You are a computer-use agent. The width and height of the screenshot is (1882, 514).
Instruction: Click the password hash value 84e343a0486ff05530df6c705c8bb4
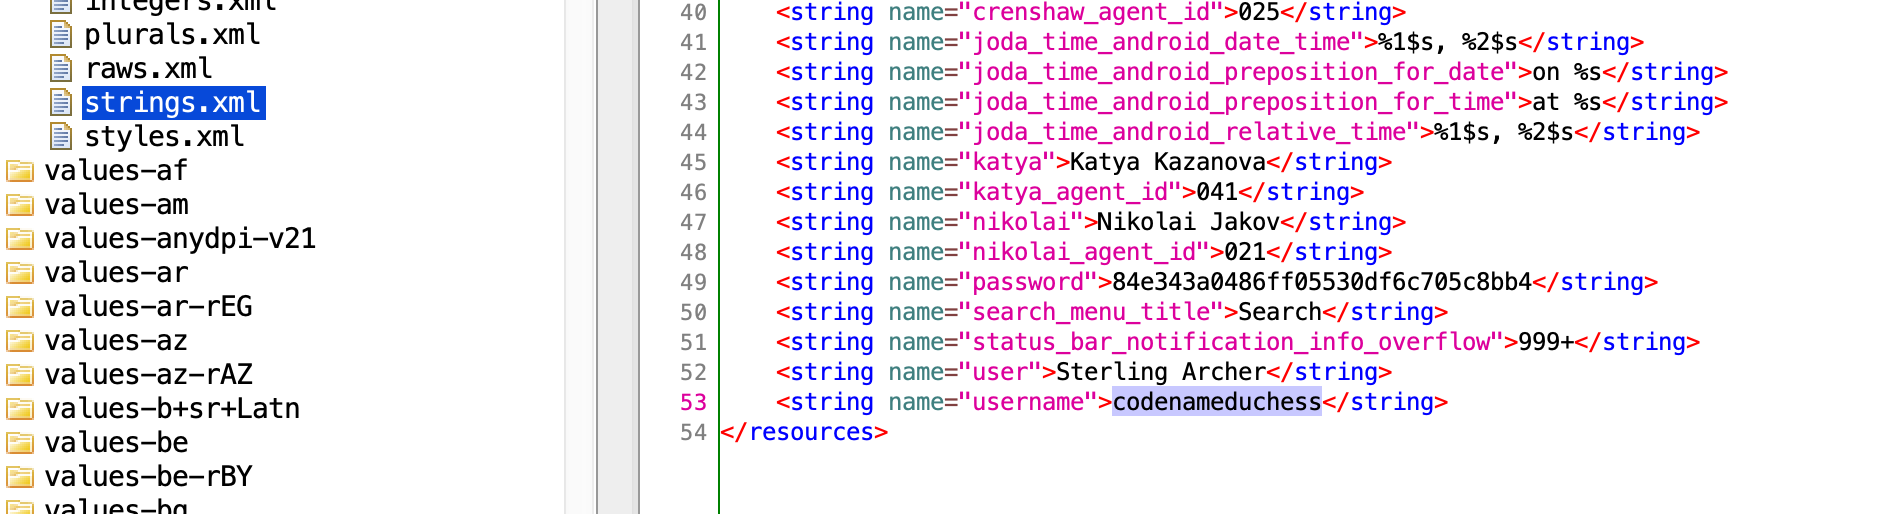point(1322,283)
